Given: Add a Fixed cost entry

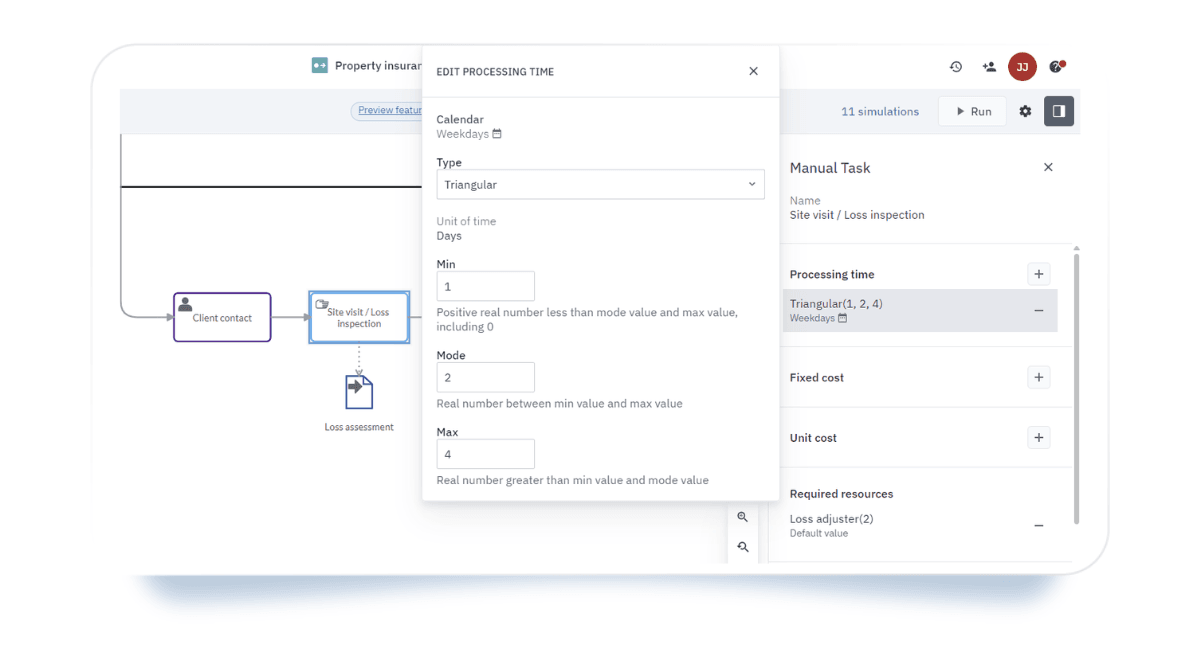Looking at the screenshot, I should coord(1038,377).
